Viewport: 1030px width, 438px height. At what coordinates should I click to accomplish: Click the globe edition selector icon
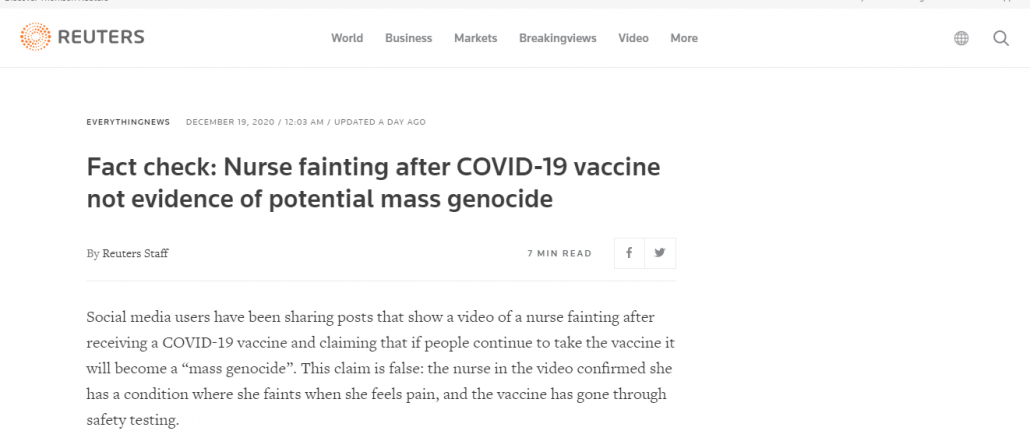click(961, 38)
